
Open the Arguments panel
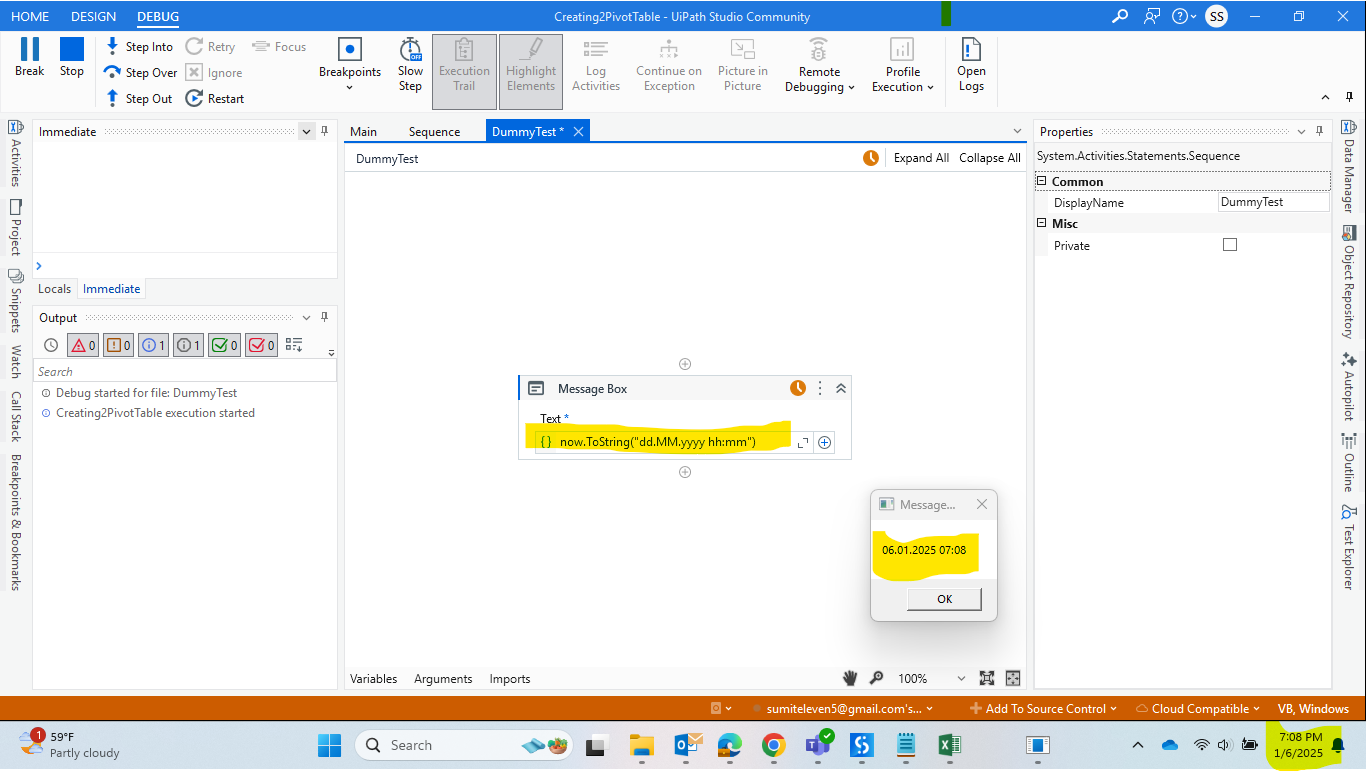coord(443,678)
